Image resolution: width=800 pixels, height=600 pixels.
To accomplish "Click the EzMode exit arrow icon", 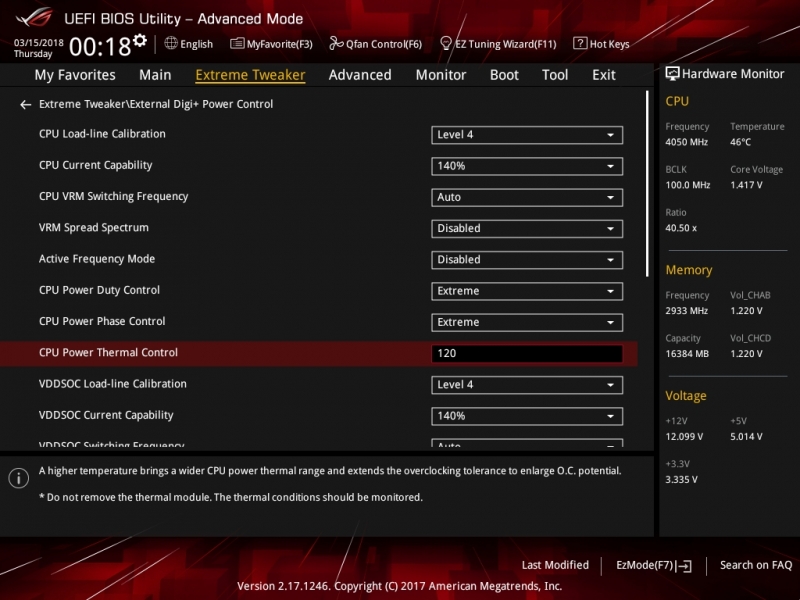I will (684, 565).
